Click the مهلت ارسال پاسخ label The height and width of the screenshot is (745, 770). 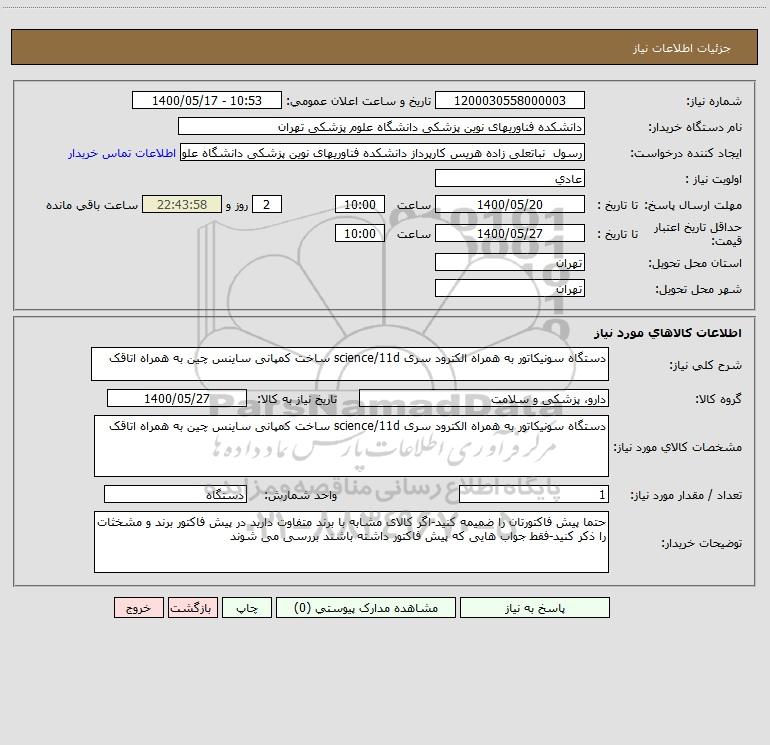point(693,205)
